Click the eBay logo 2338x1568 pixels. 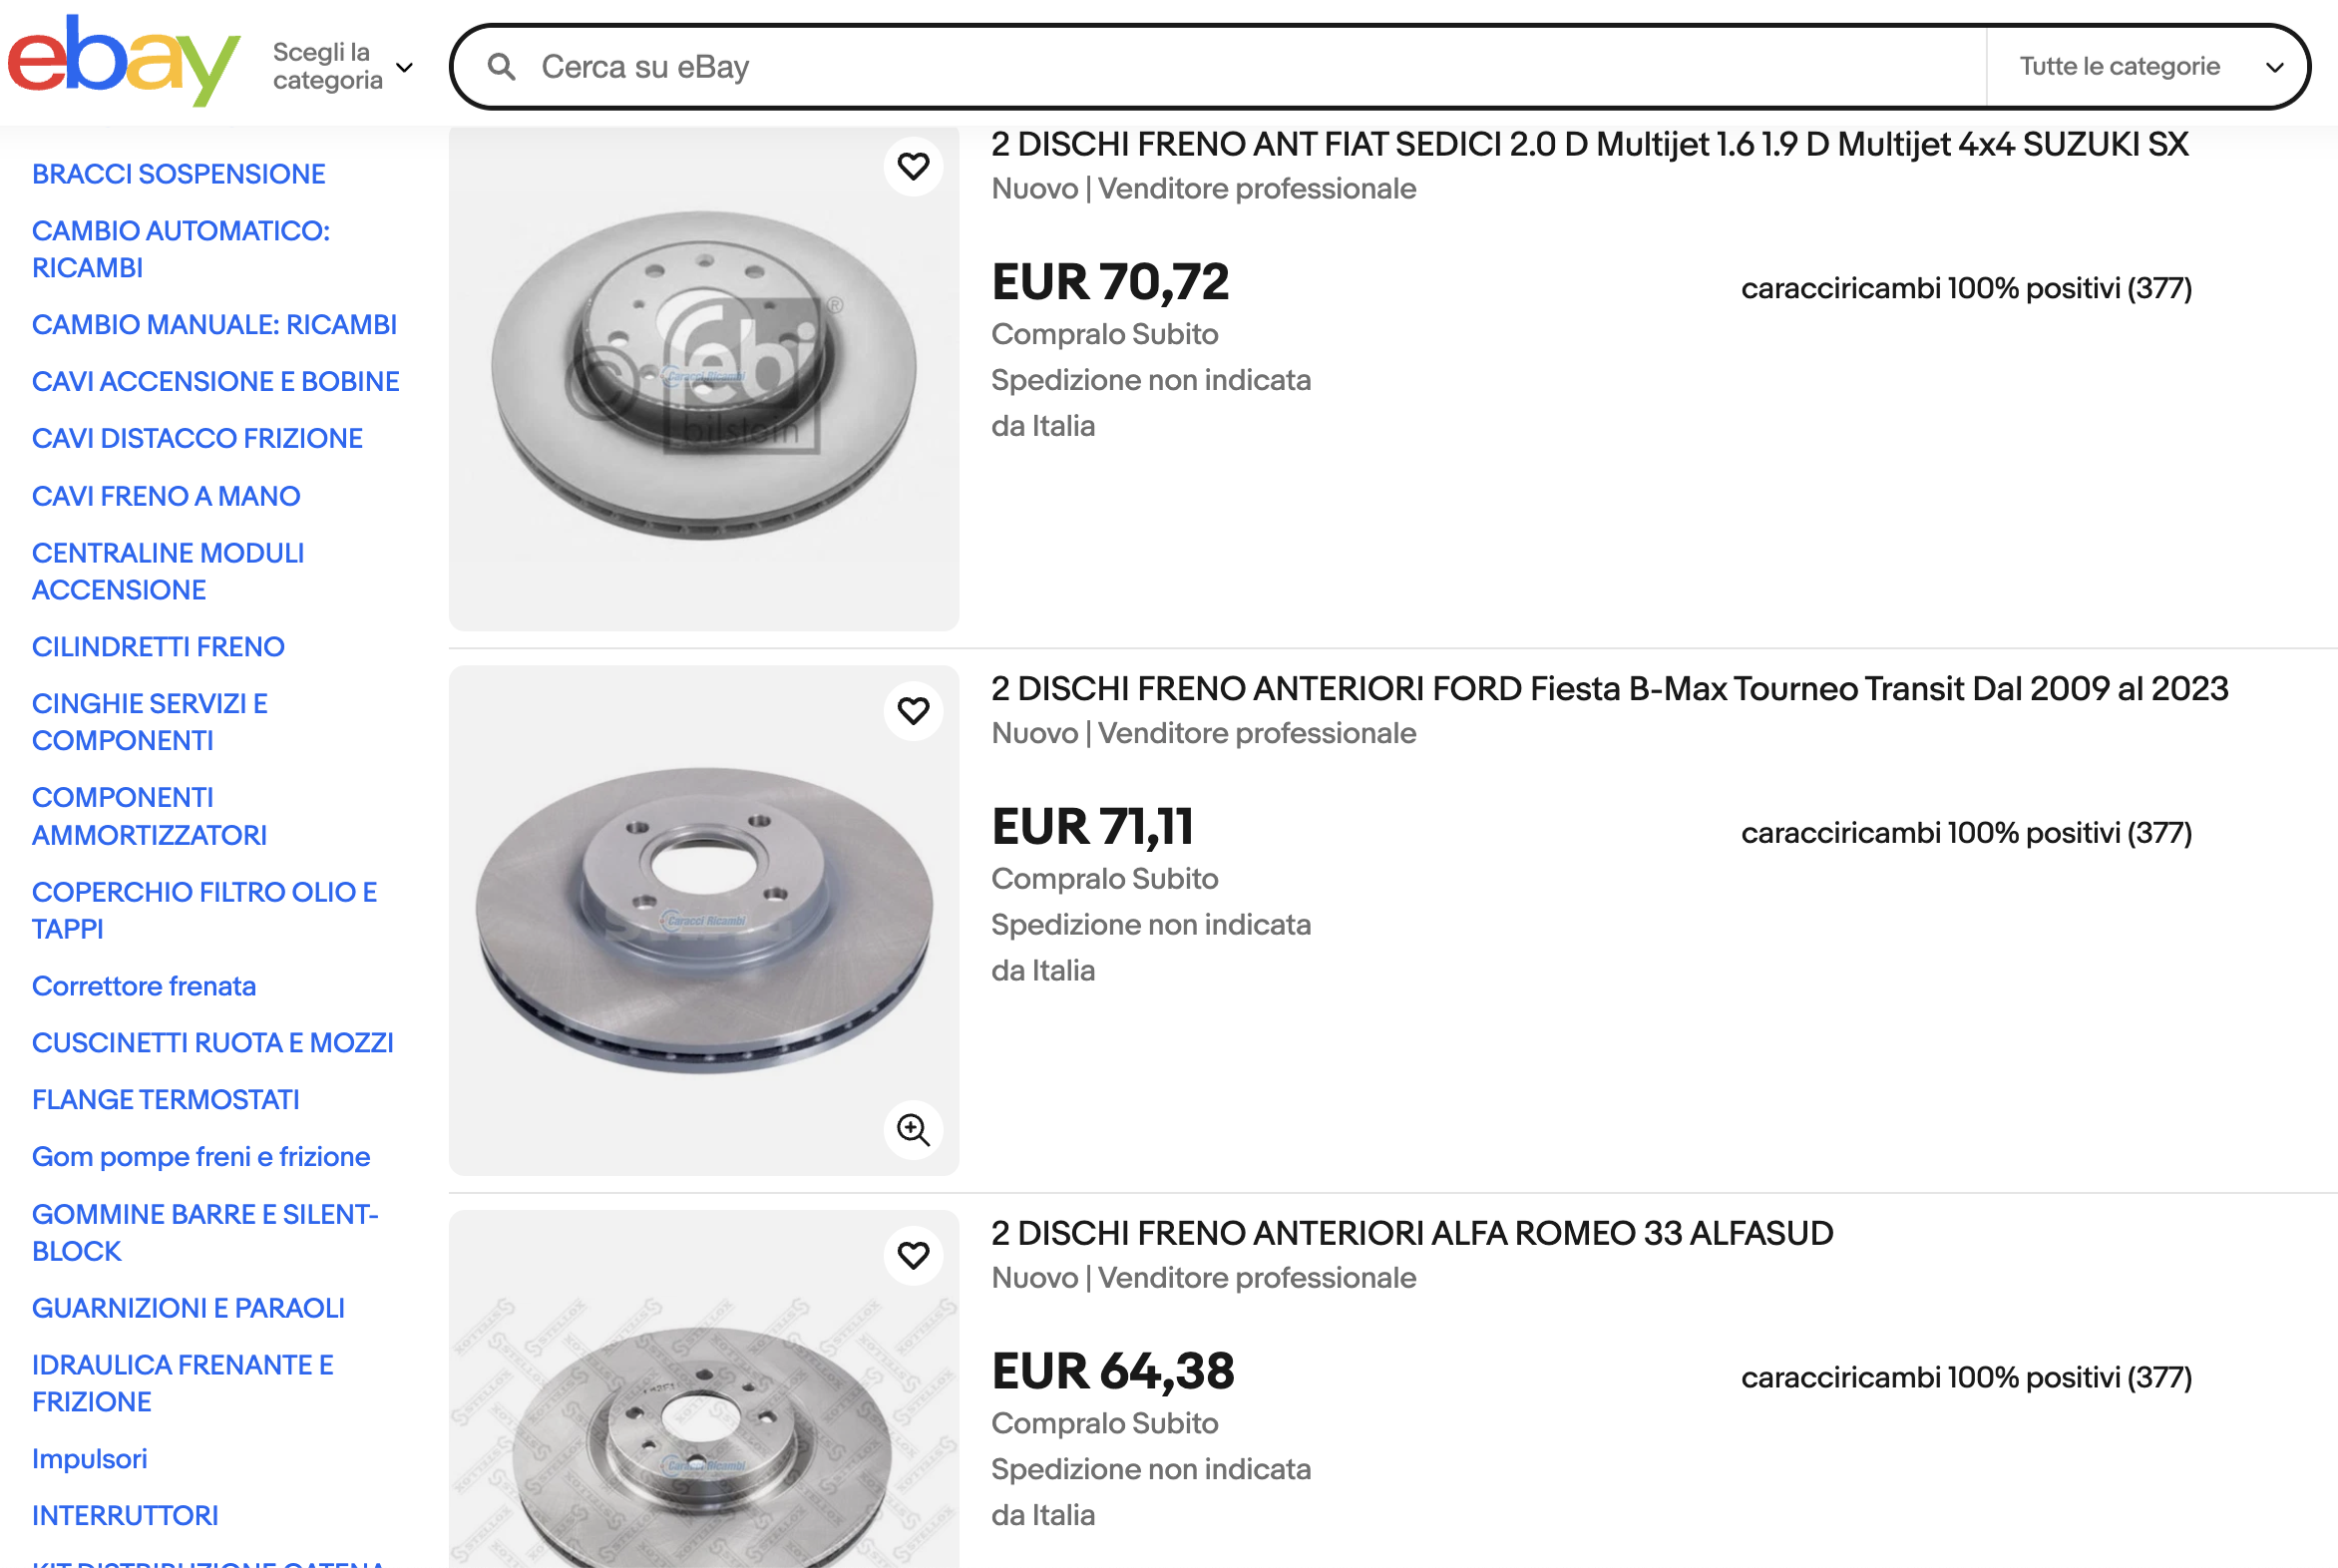(x=124, y=60)
